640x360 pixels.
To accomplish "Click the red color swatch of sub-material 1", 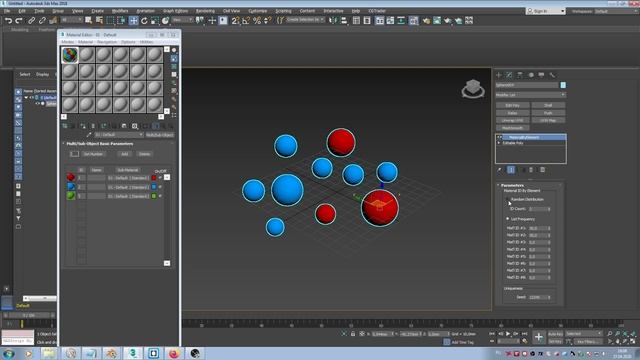I will 154,178.
